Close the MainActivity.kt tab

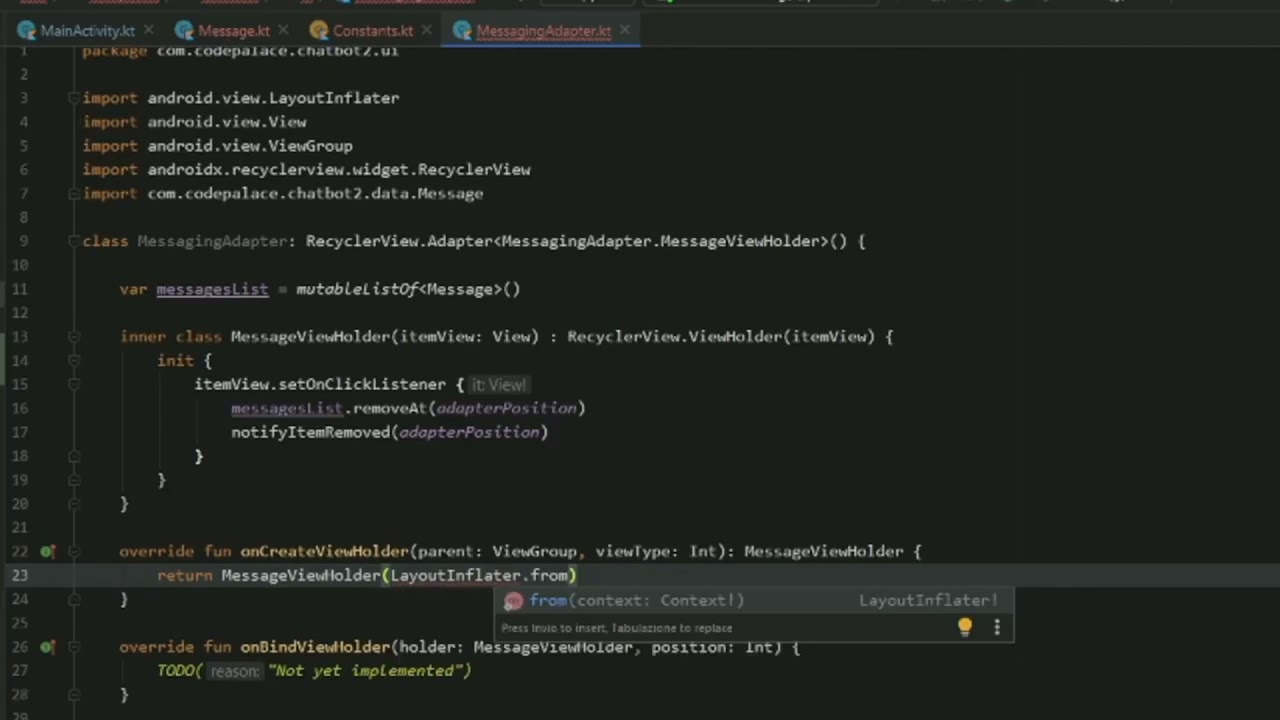pos(148,31)
